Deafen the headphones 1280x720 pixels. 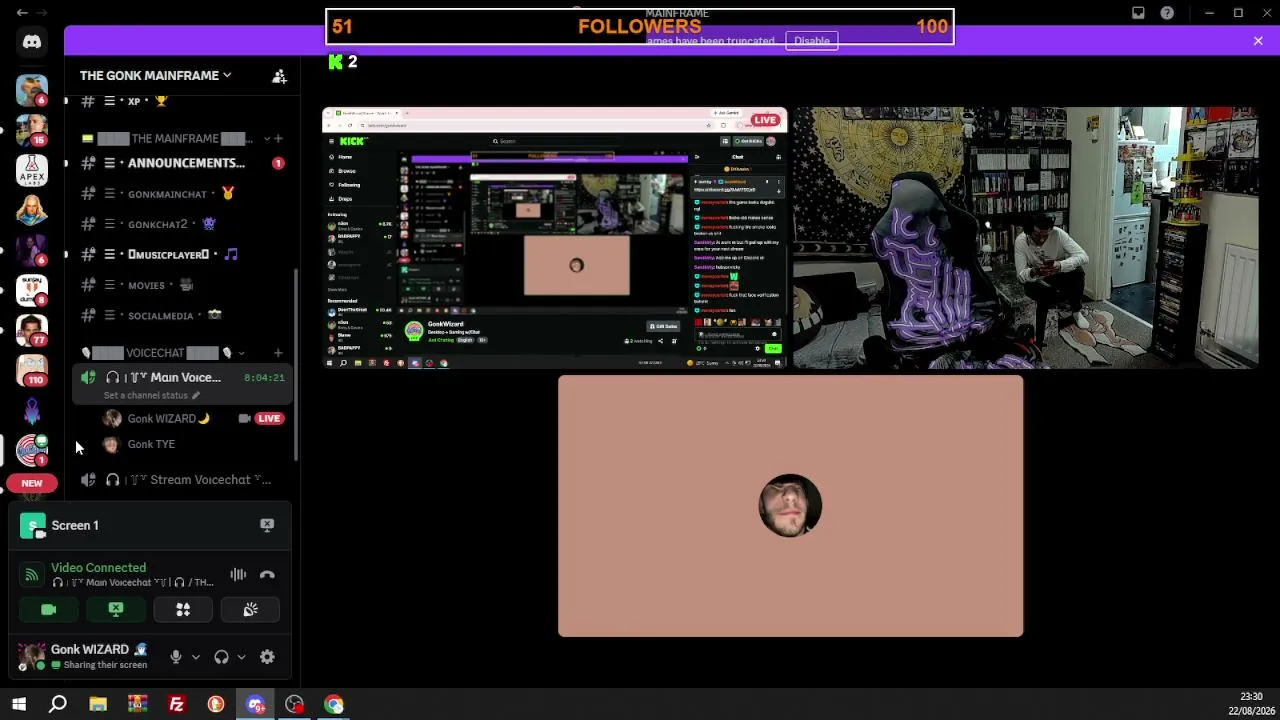[x=221, y=657]
